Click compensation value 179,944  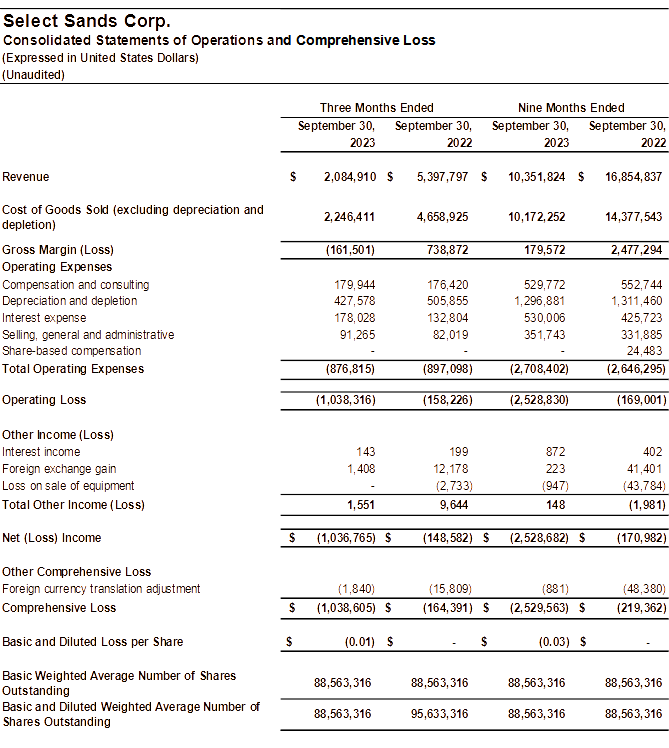pyautogui.click(x=355, y=285)
